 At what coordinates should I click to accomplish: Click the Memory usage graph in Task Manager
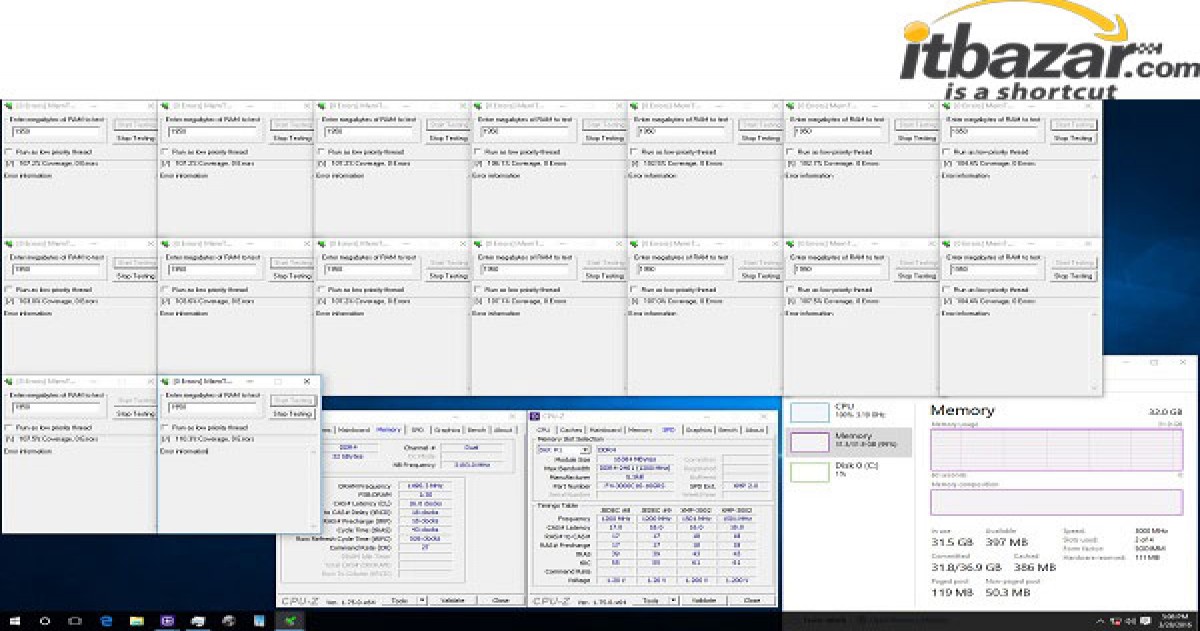click(1057, 450)
